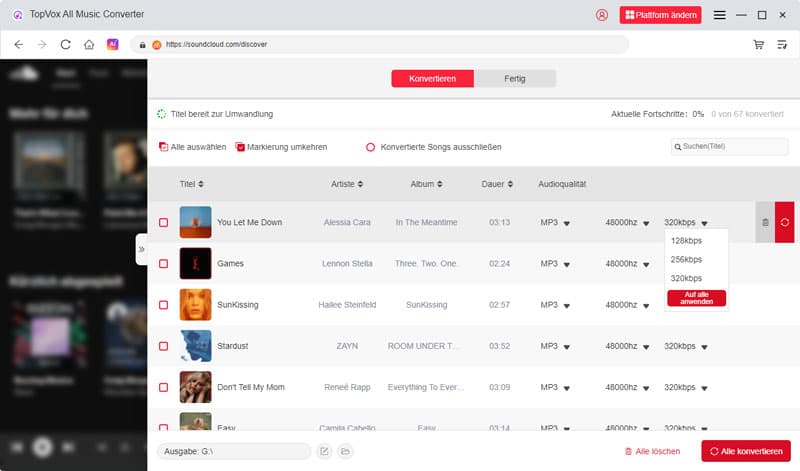Switch to the Fertig tab

(x=514, y=79)
